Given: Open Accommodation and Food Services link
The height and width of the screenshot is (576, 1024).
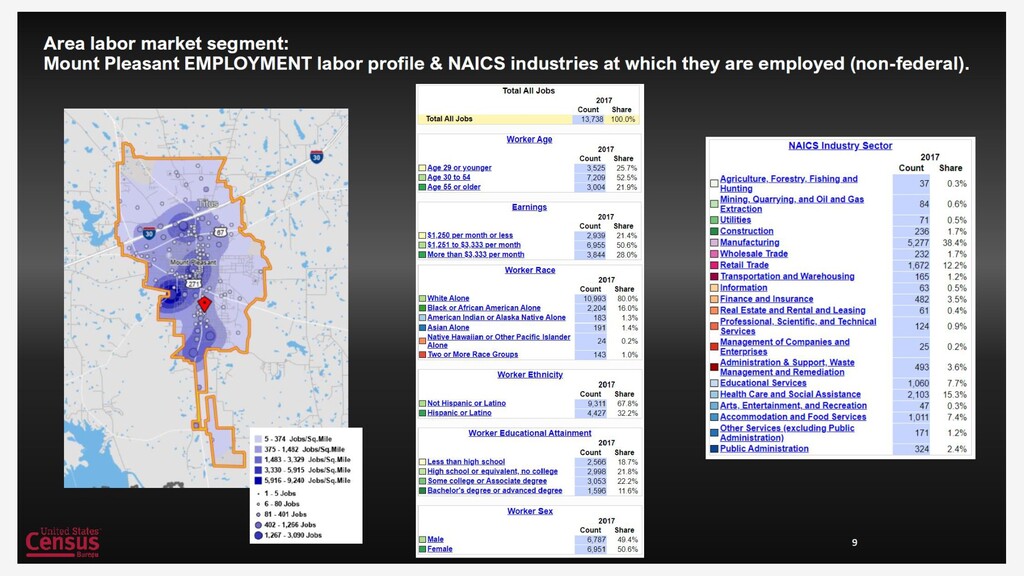Looking at the screenshot, I should coord(793,417).
